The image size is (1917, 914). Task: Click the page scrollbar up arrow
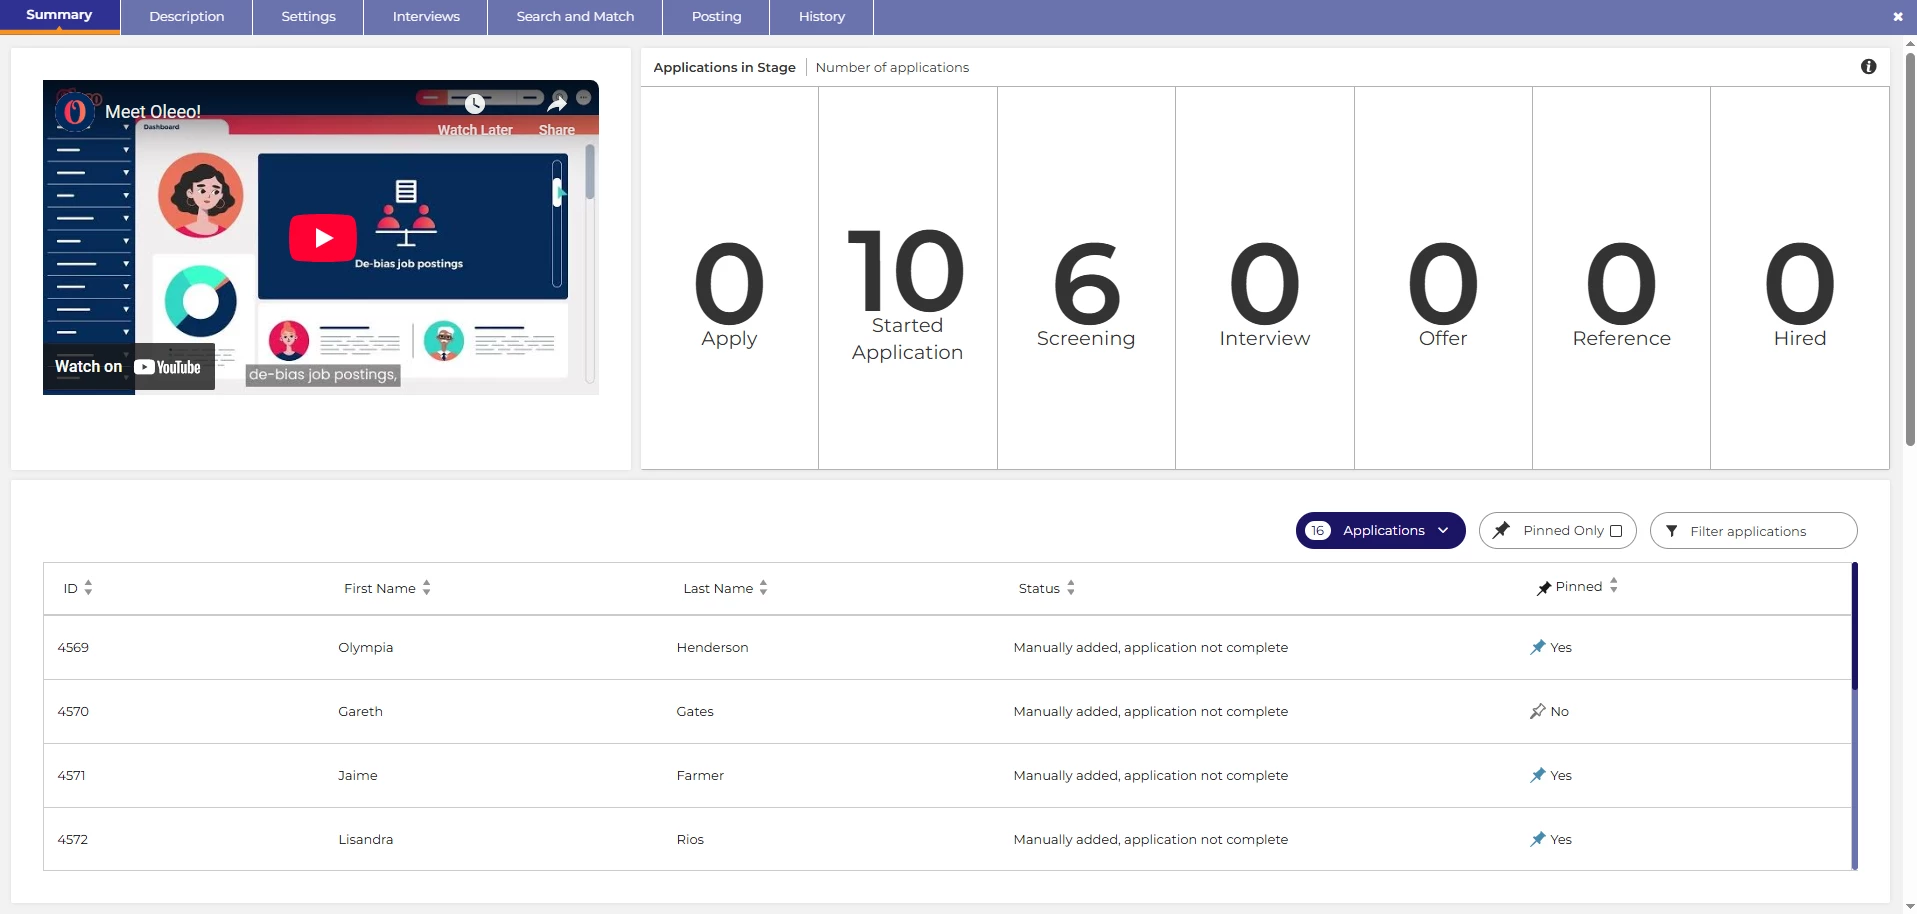1910,43
